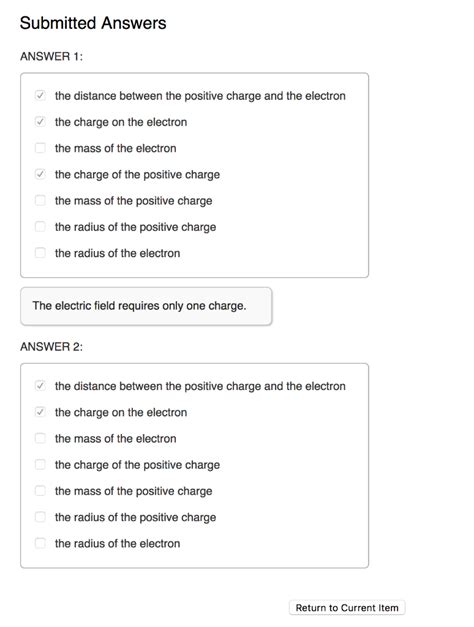Screen dimensions: 474x627
Task: Check Answer 2 radius of the positive charge
Action: 40,517
